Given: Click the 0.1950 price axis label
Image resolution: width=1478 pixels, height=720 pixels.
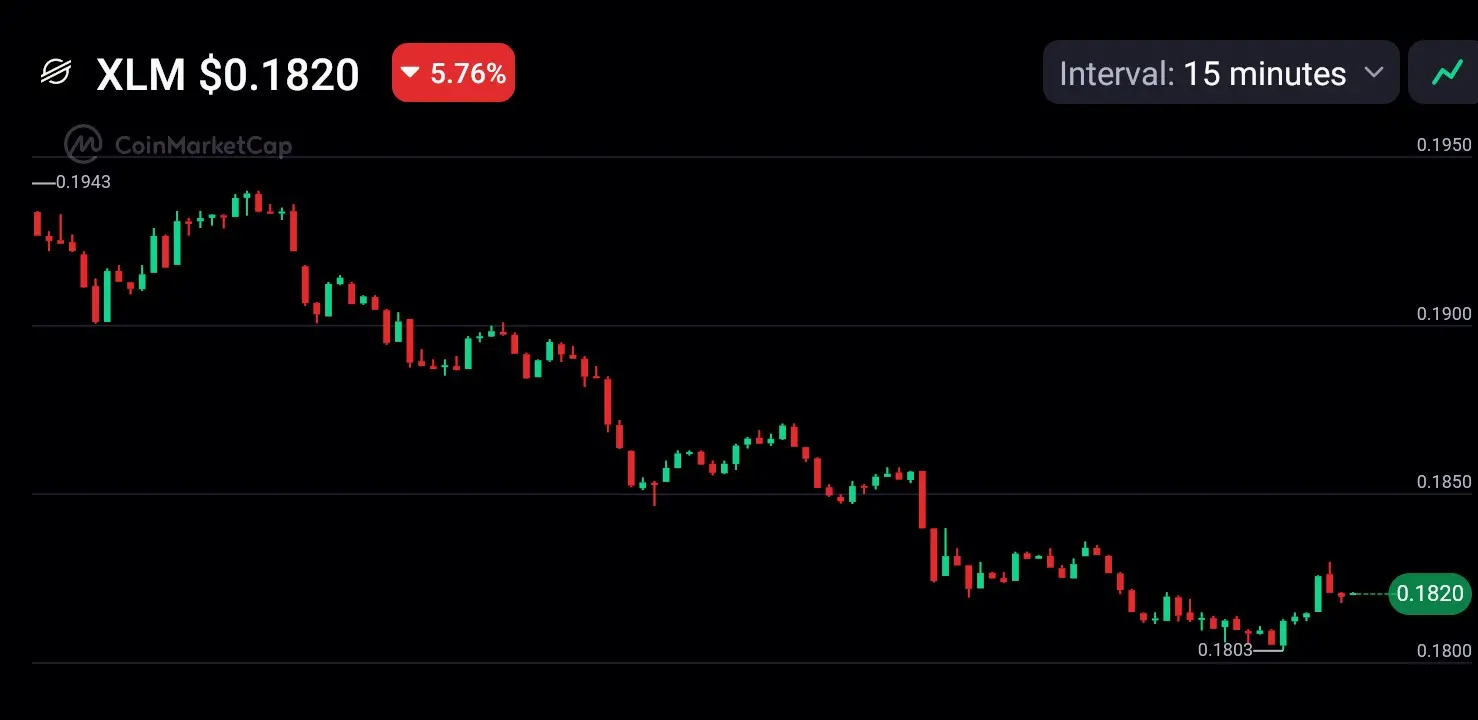Looking at the screenshot, I should (1444, 145).
